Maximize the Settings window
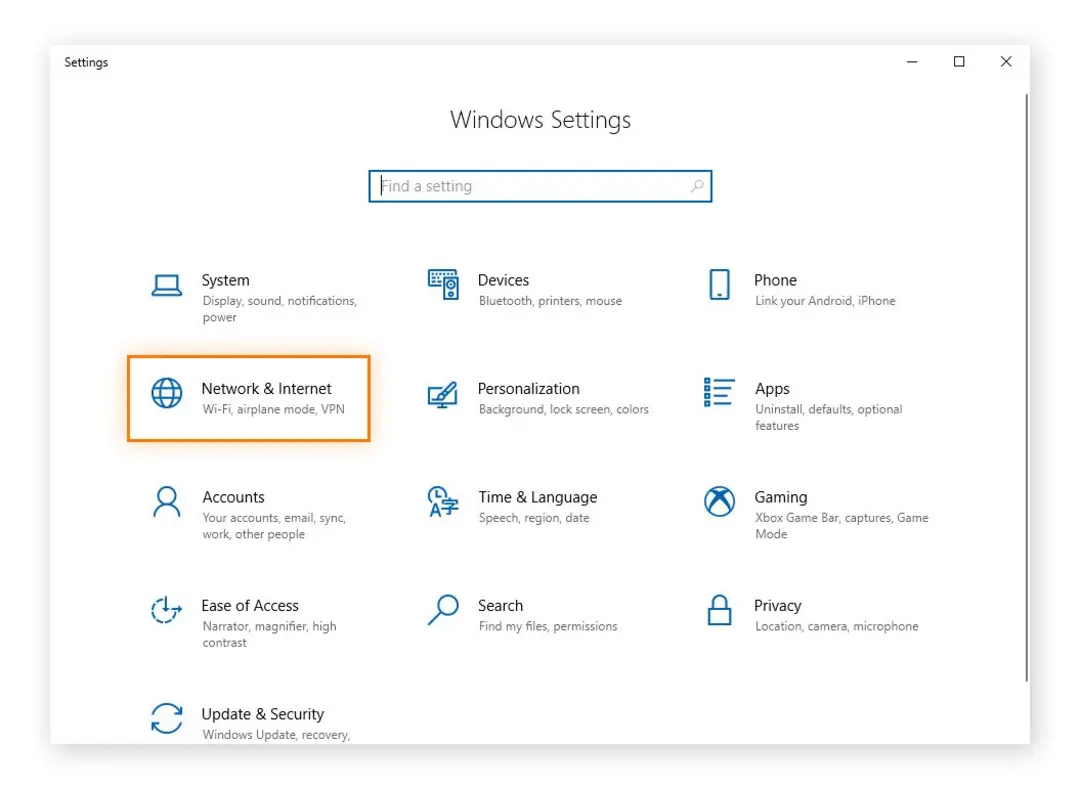This screenshot has height=788, width=1080. pos(959,62)
